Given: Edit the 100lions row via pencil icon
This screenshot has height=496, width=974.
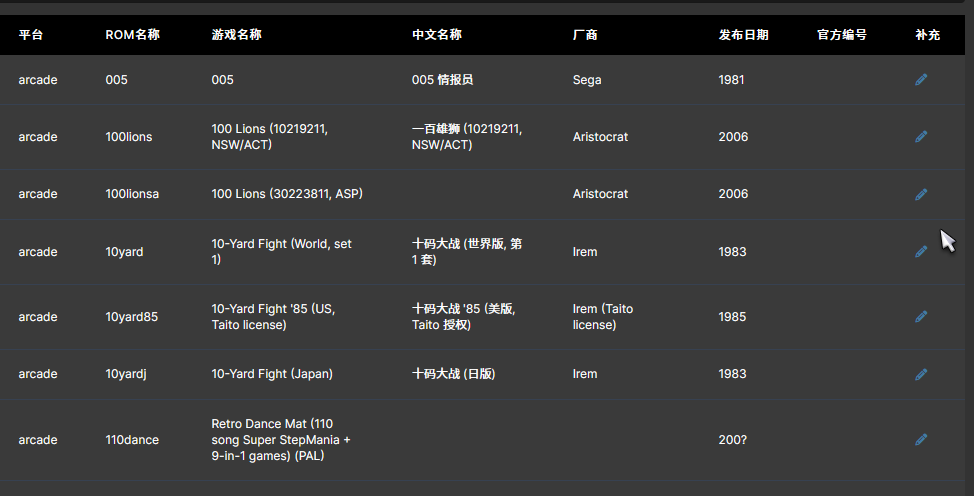Looking at the screenshot, I should pos(921,137).
